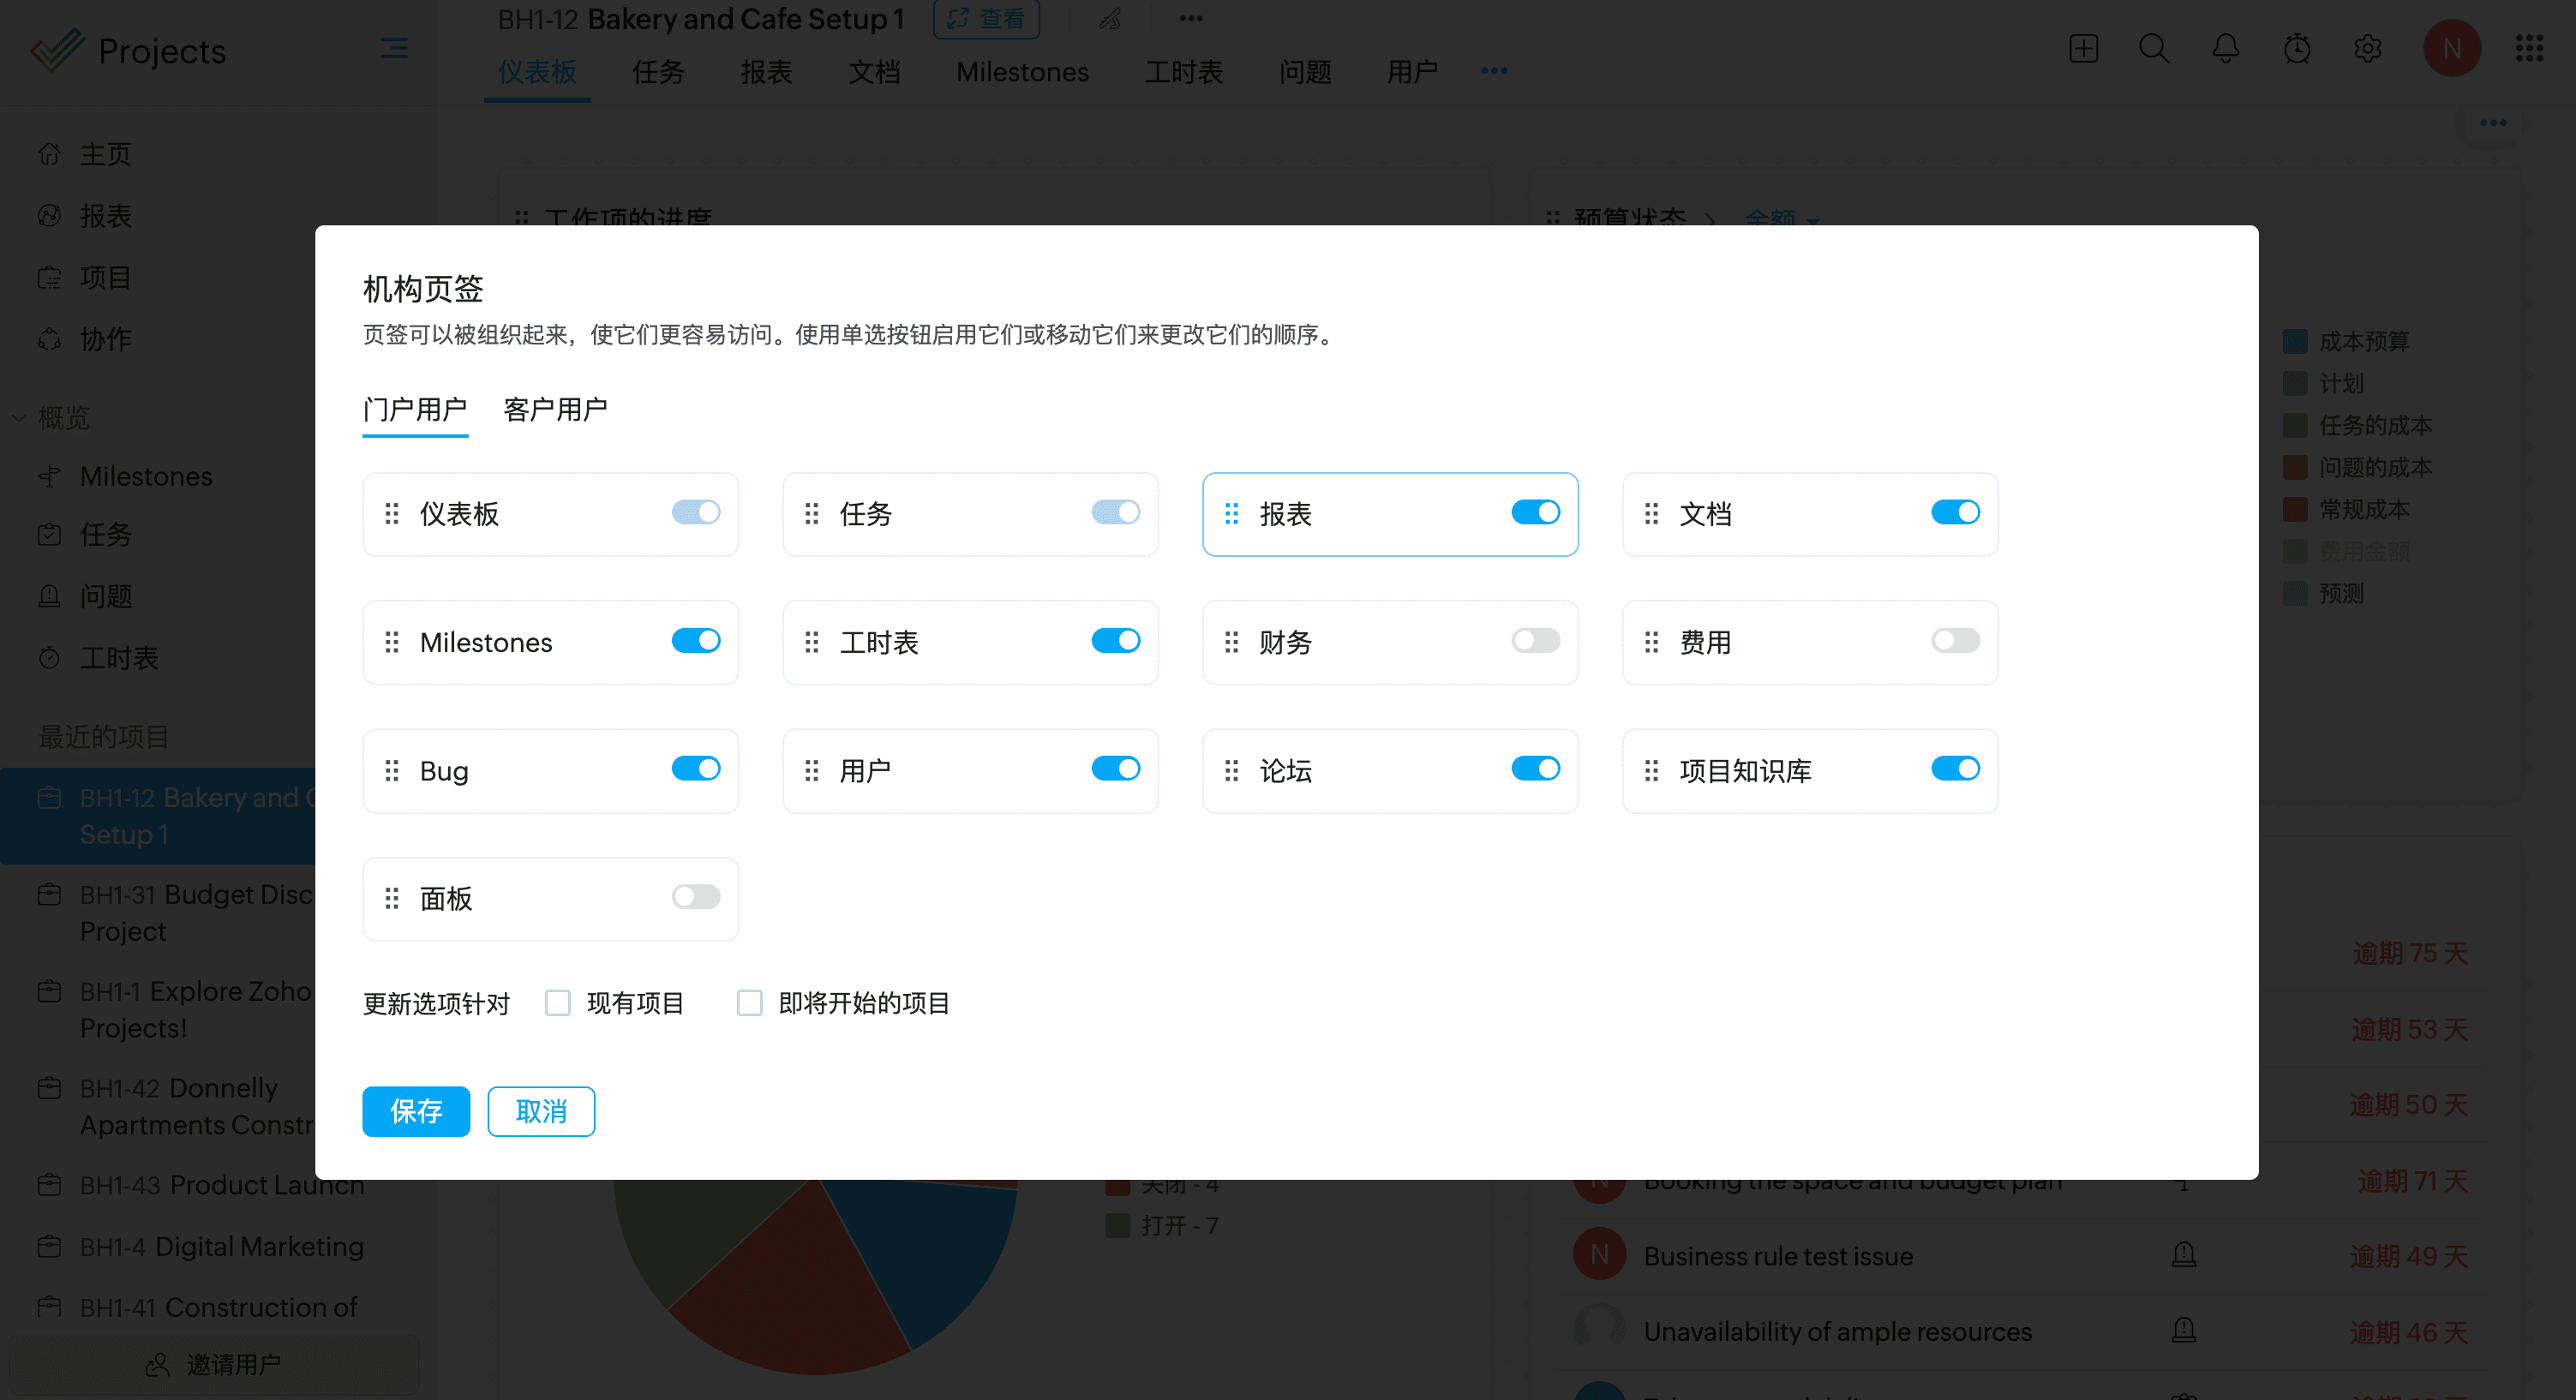The width and height of the screenshot is (2576, 1400).
Task: Open the search magnifier icon
Action: pos(2153,48)
